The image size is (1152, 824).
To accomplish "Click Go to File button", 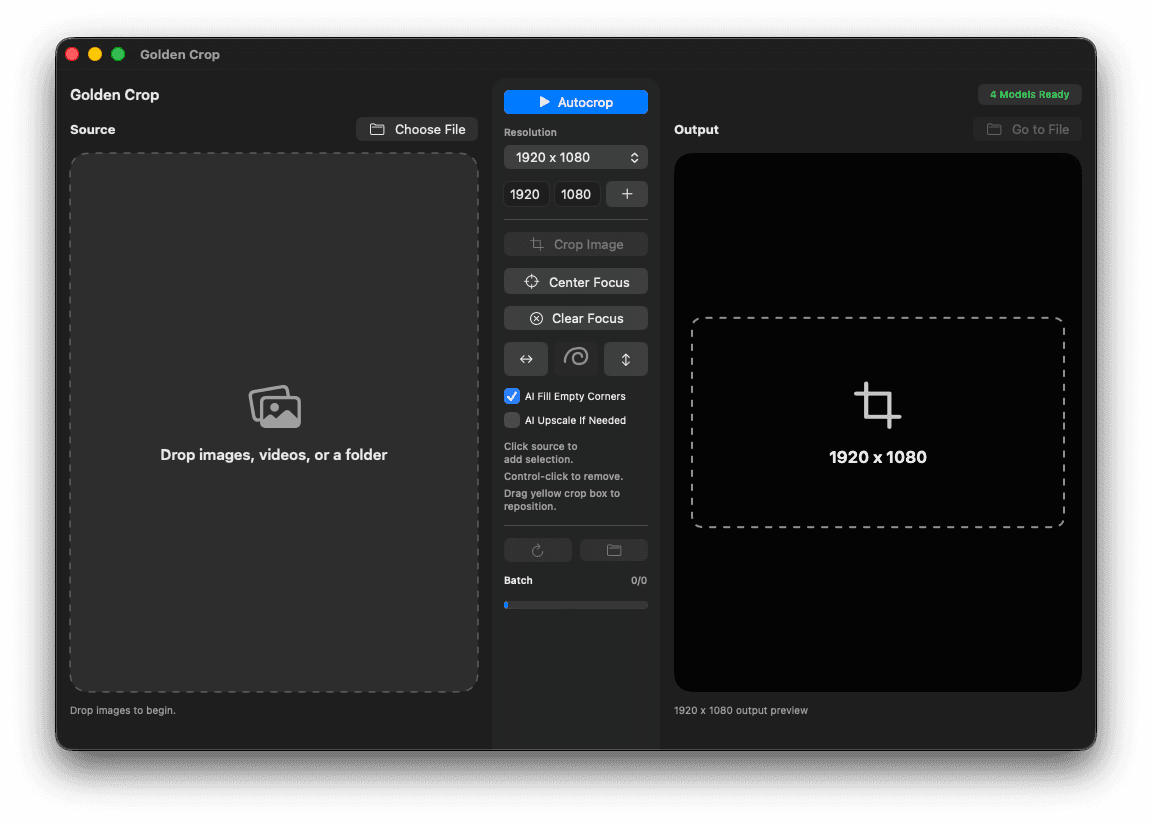I will point(1027,129).
